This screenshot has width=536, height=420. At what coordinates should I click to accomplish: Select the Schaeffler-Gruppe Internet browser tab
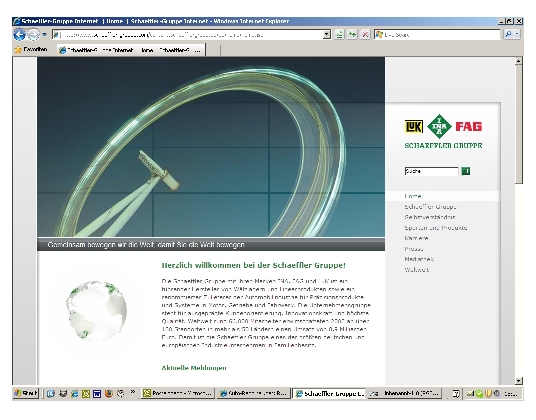point(131,50)
